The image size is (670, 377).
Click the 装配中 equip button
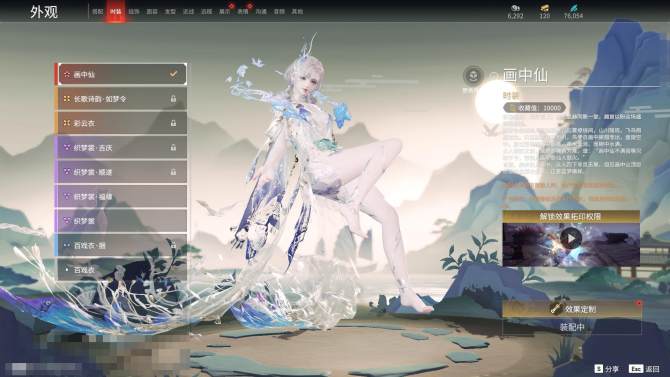coord(572,327)
